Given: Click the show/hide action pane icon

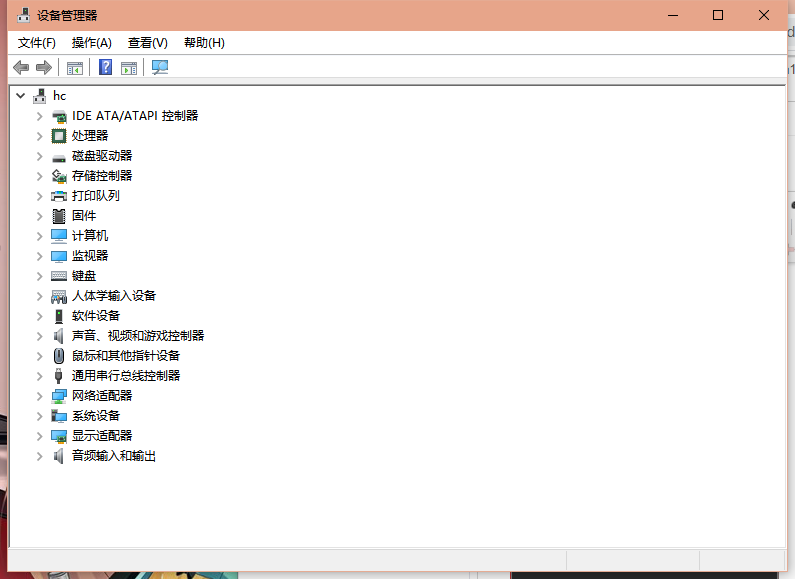Looking at the screenshot, I should click(129, 67).
